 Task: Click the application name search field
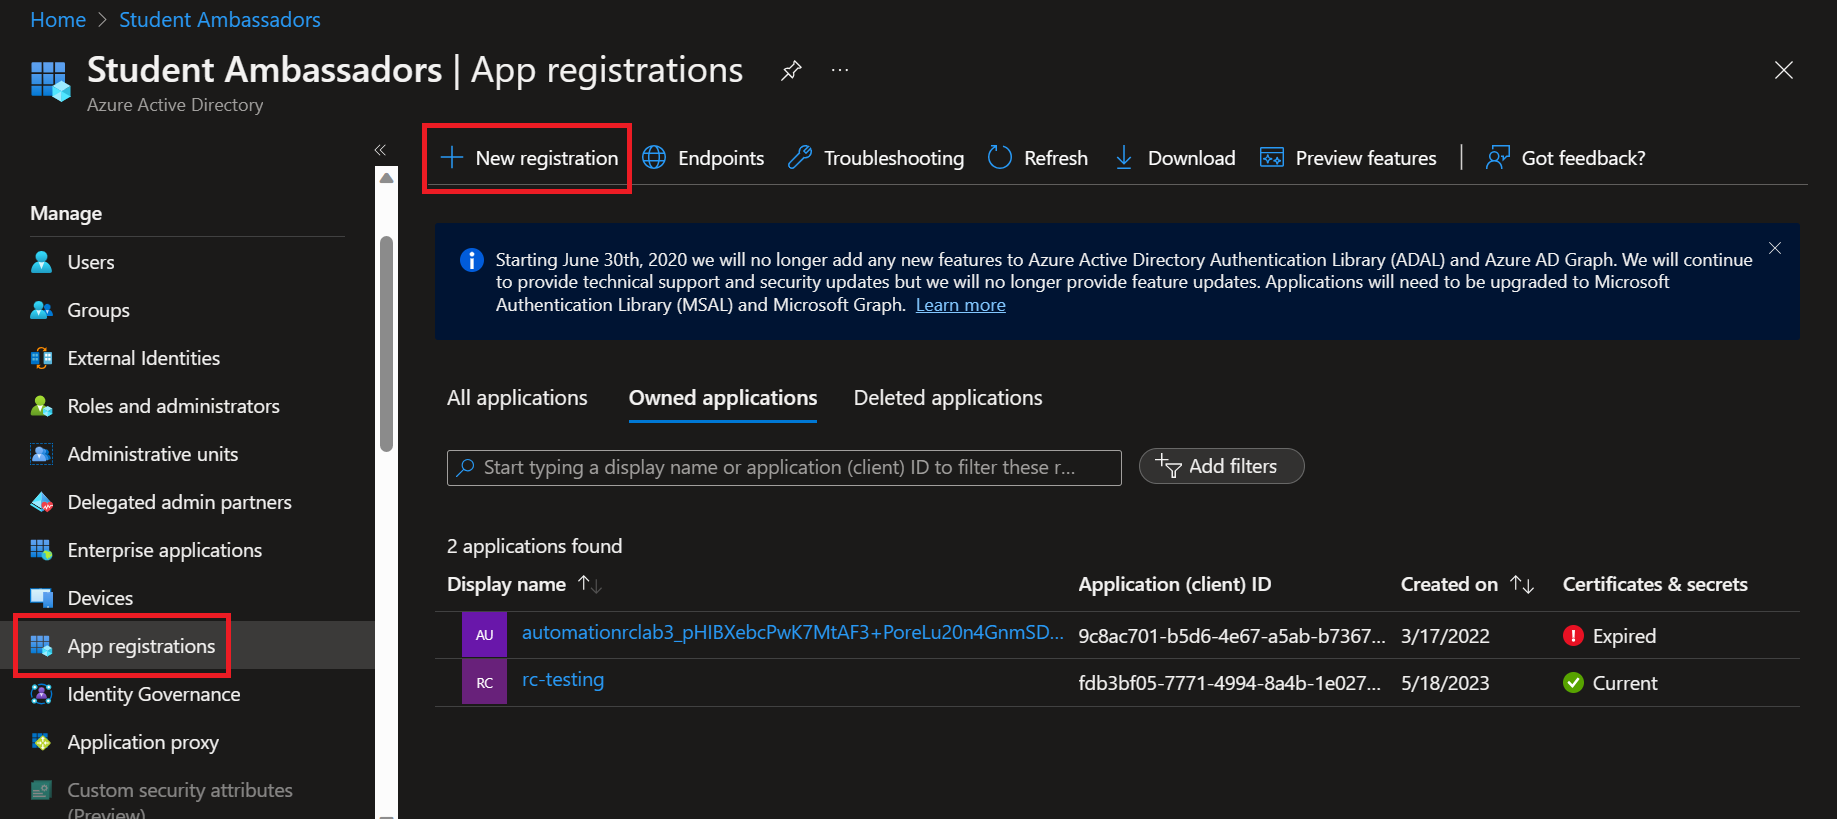[784, 467]
